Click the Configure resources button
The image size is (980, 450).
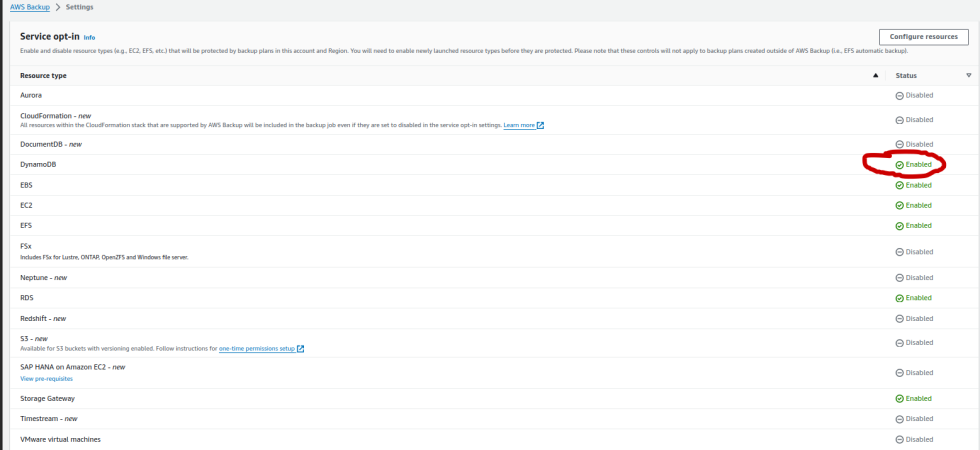(923, 37)
